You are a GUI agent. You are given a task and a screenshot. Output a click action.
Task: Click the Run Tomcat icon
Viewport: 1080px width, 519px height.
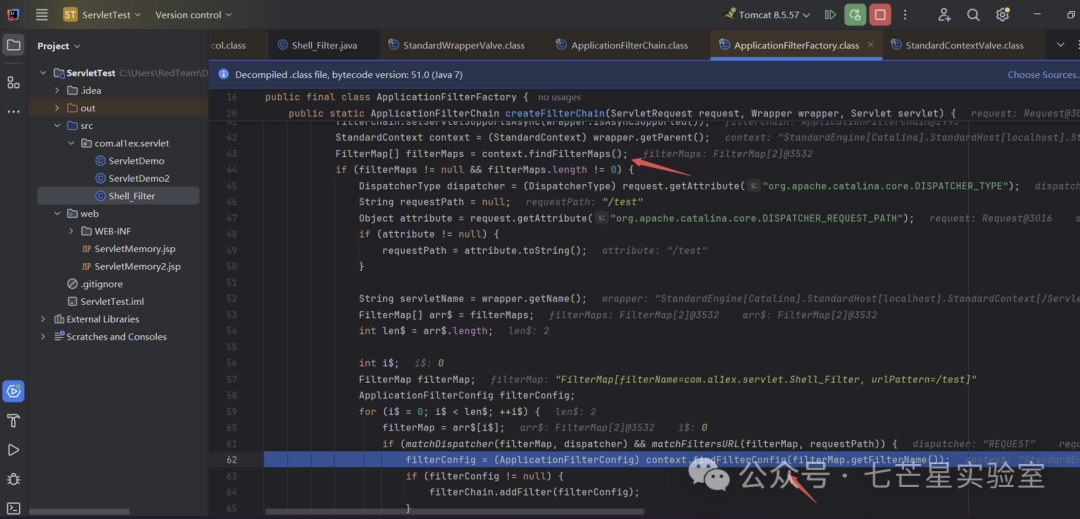830,14
